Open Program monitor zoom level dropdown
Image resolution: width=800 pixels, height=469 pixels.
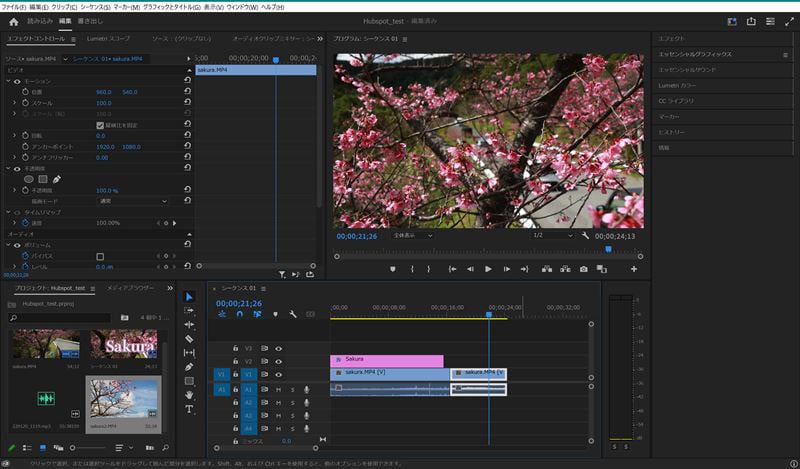click(x=412, y=236)
